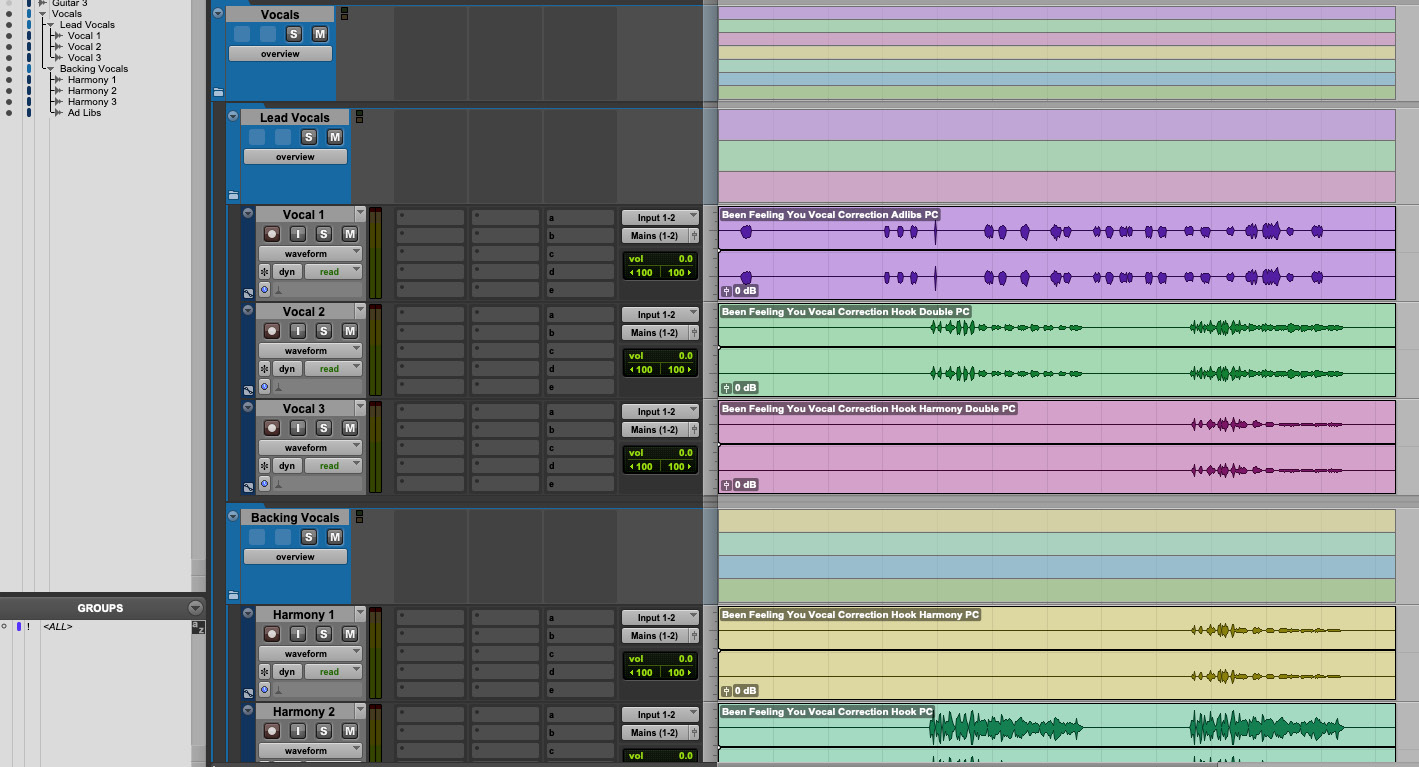Click the blue timebase selector on Vocal 3

tap(265, 483)
